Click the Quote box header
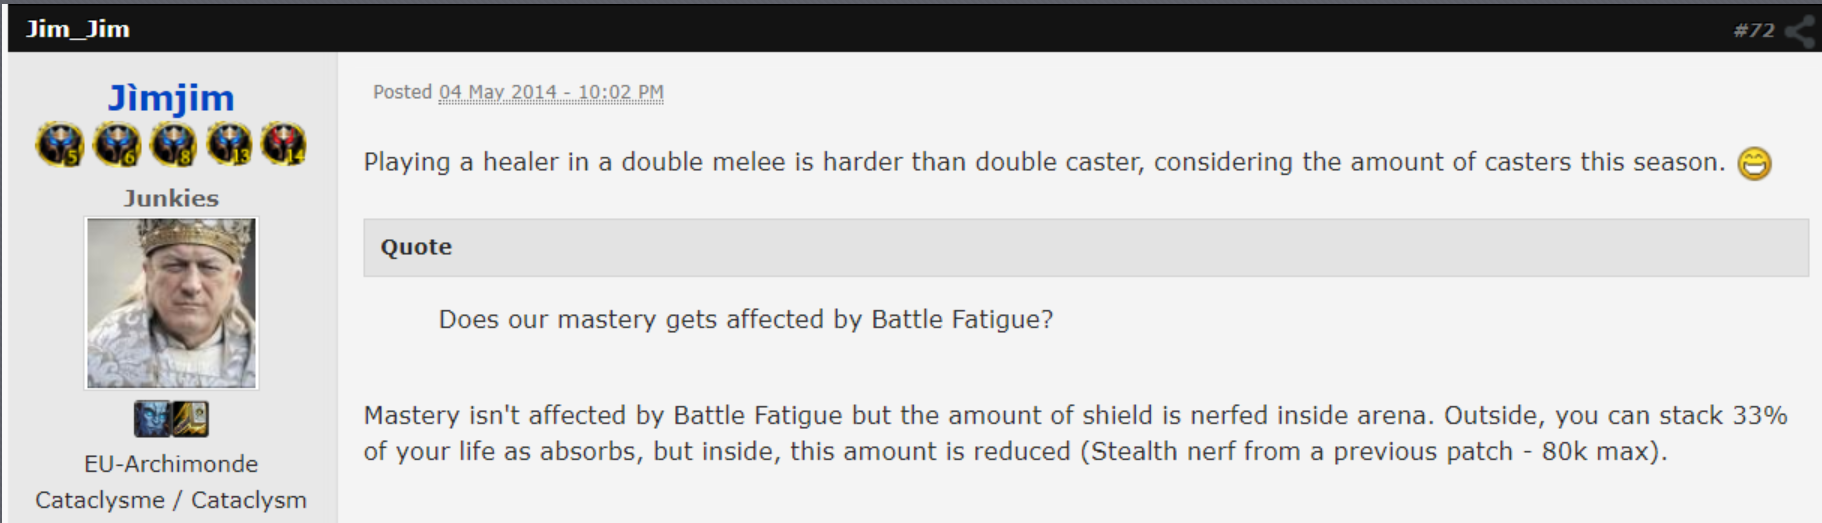The image size is (1822, 523). click(1086, 247)
